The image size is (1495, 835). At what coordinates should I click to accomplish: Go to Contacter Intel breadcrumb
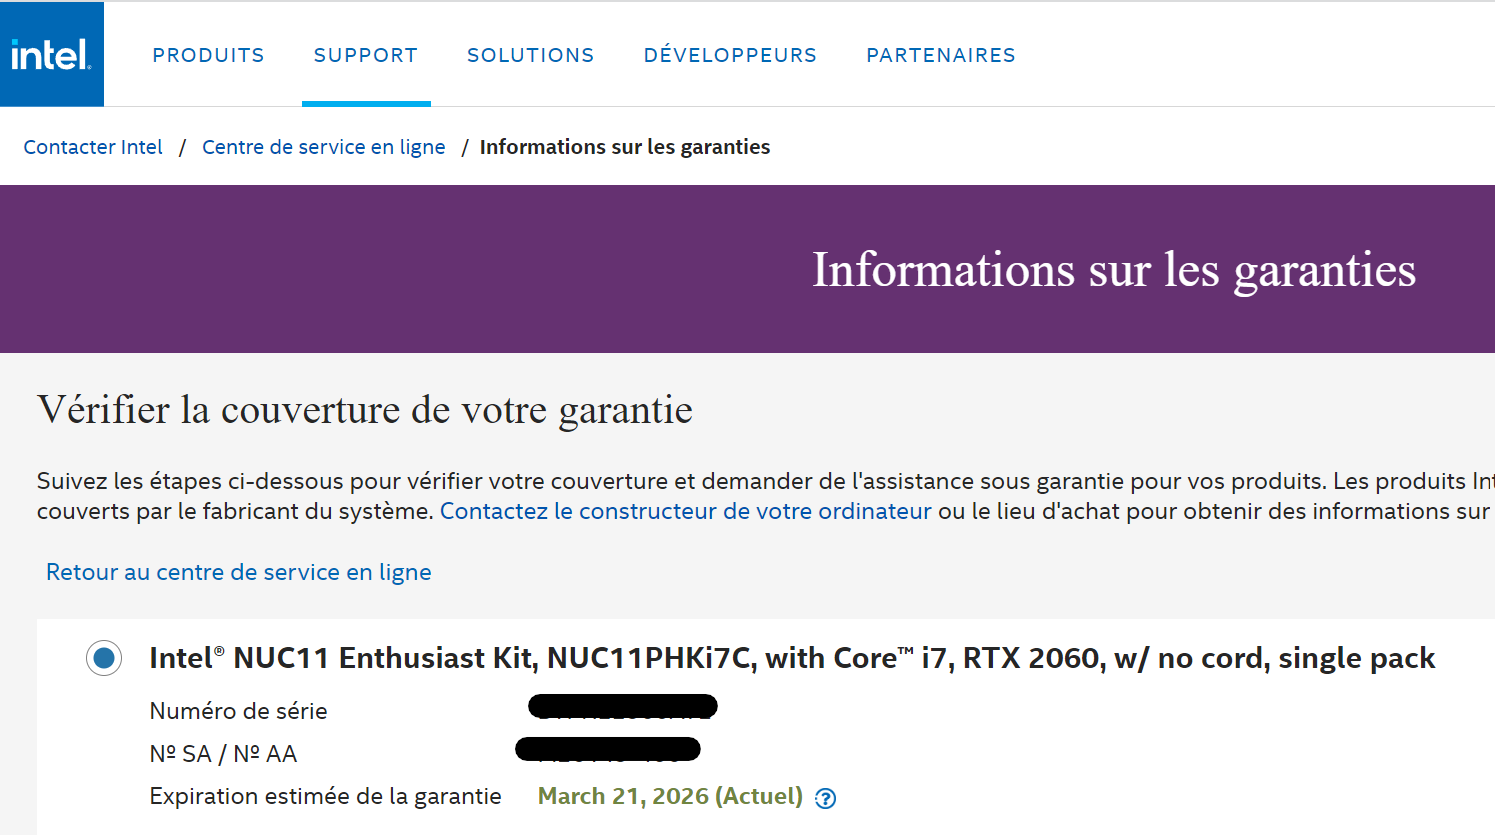click(x=93, y=147)
